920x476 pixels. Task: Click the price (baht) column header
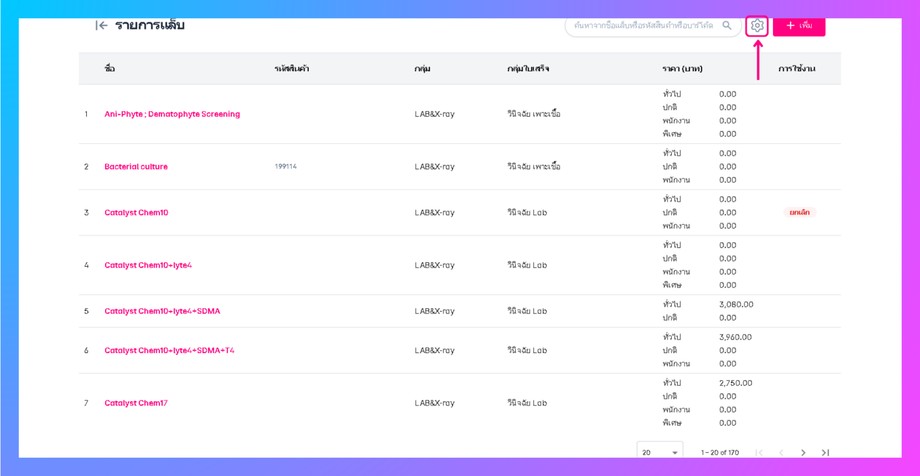click(683, 69)
